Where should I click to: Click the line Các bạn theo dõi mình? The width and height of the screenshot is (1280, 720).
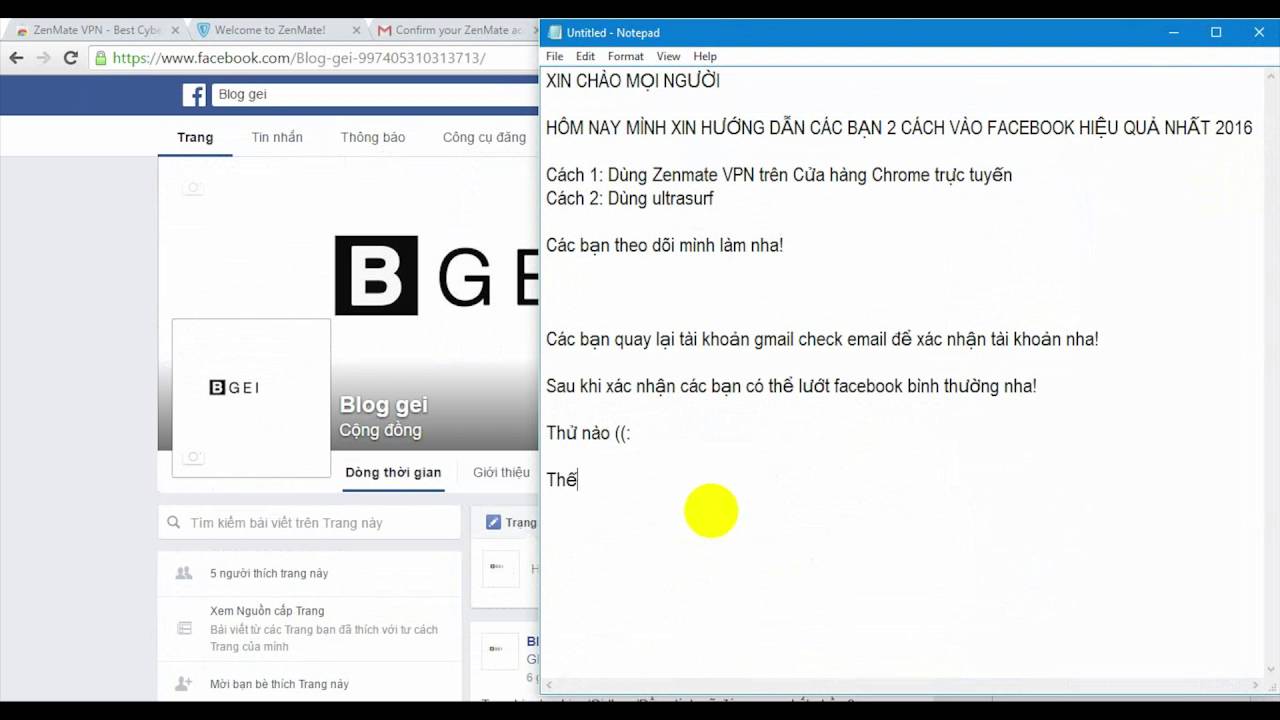pyautogui.click(x=664, y=245)
